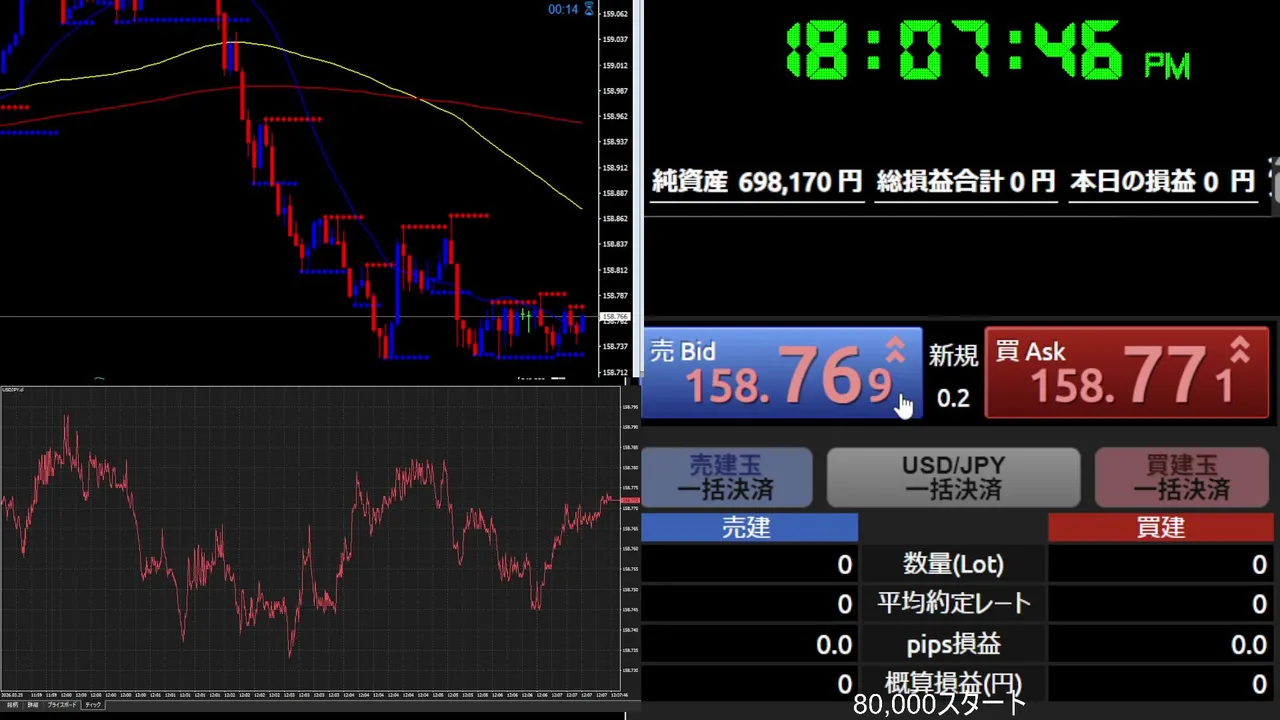This screenshot has width=1280, height=720.
Task: Click the 158.862 price label on the candlestick axis
Action: pos(615,219)
